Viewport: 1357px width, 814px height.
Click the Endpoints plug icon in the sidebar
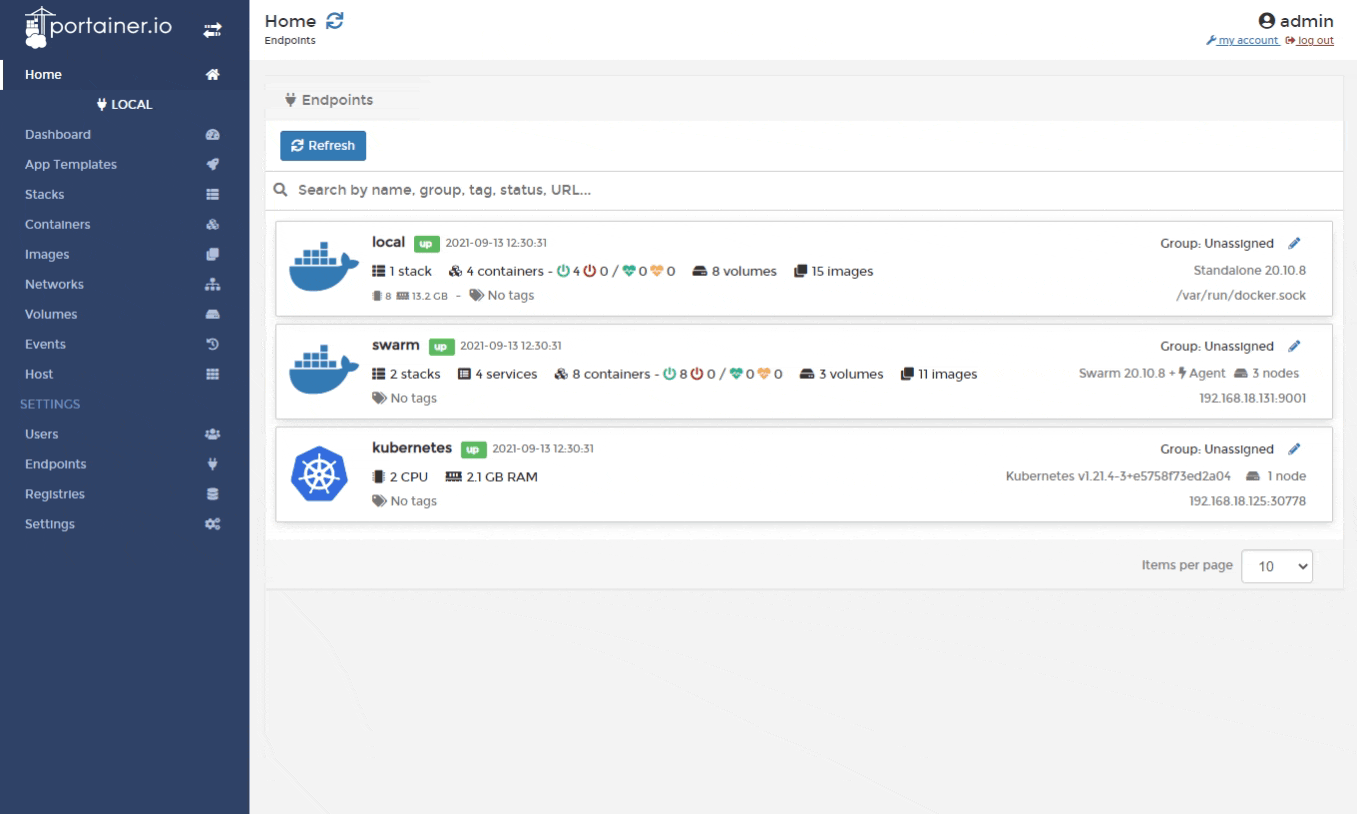[x=212, y=465]
